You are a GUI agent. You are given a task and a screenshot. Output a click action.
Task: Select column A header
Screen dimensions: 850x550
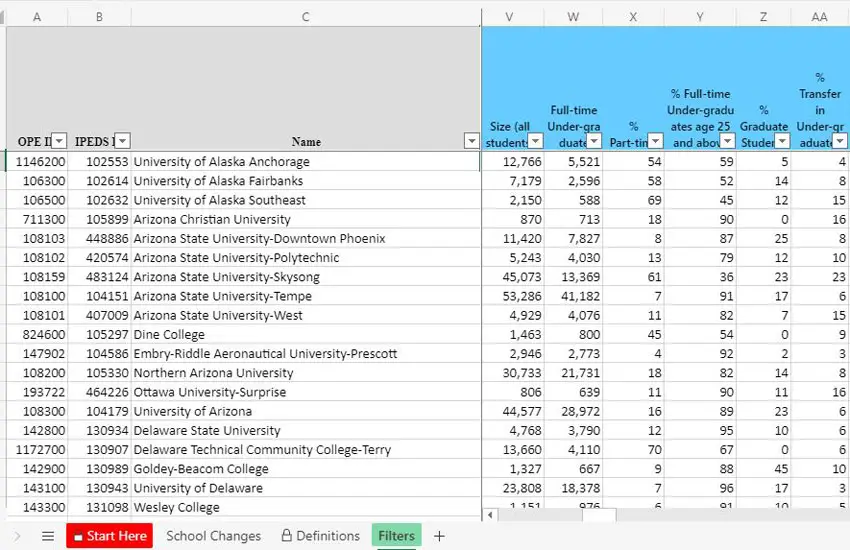coord(37,17)
